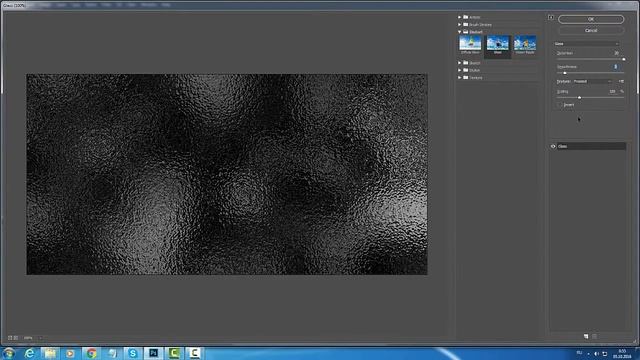Open the load texture menu icon

(621, 82)
